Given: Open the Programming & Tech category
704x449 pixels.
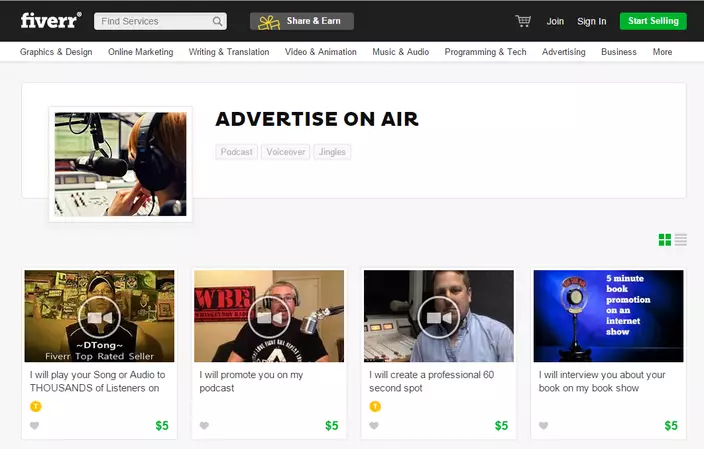Looking at the screenshot, I should (485, 52).
